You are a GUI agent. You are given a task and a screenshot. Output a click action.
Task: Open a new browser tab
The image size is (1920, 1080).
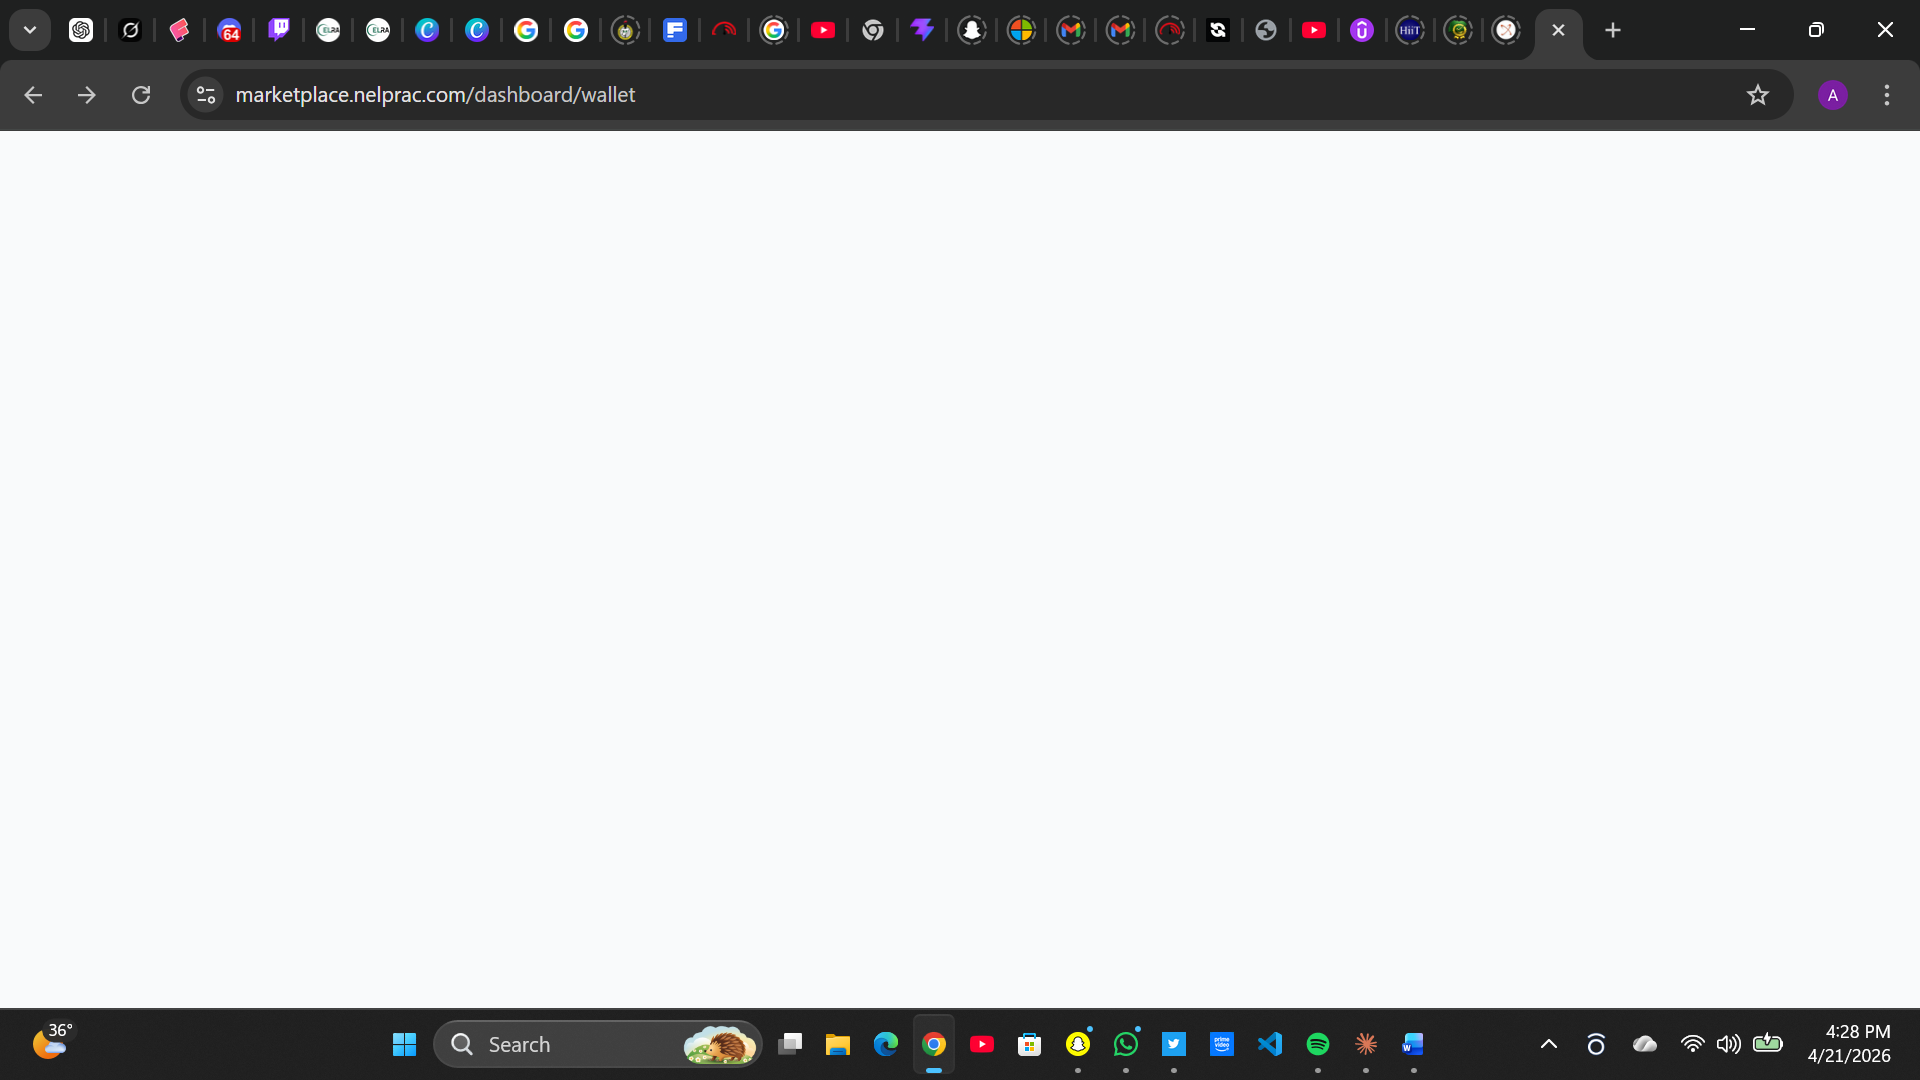click(1612, 30)
